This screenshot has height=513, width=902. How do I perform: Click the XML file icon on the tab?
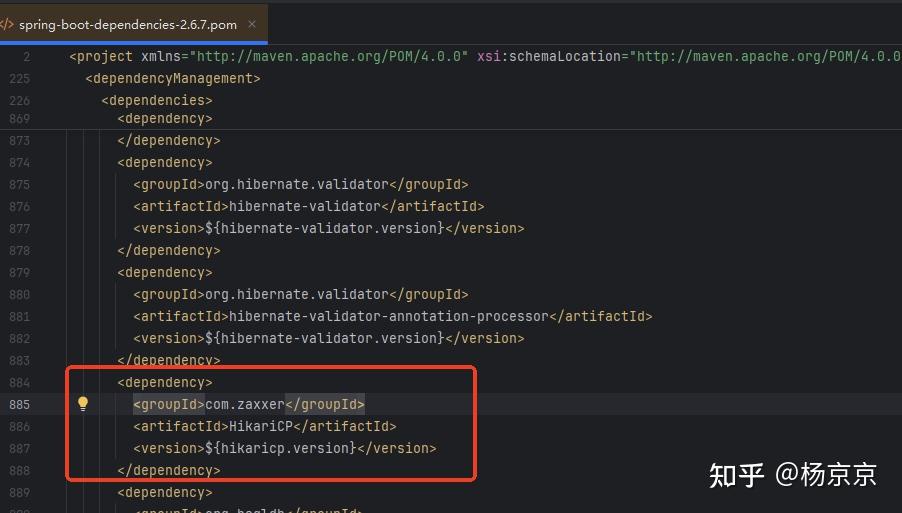pos(7,24)
